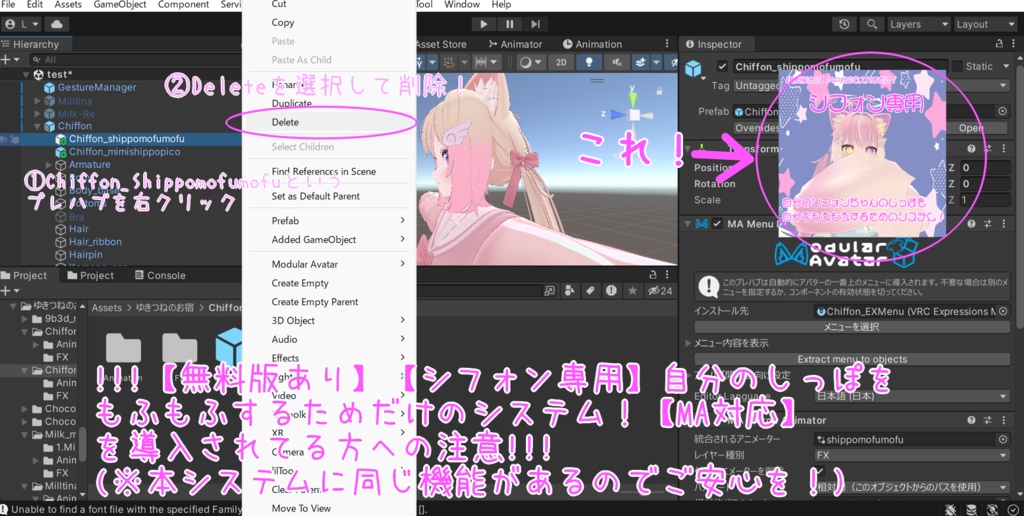Toggle the MA Menu component enable checkbox

tap(717, 224)
